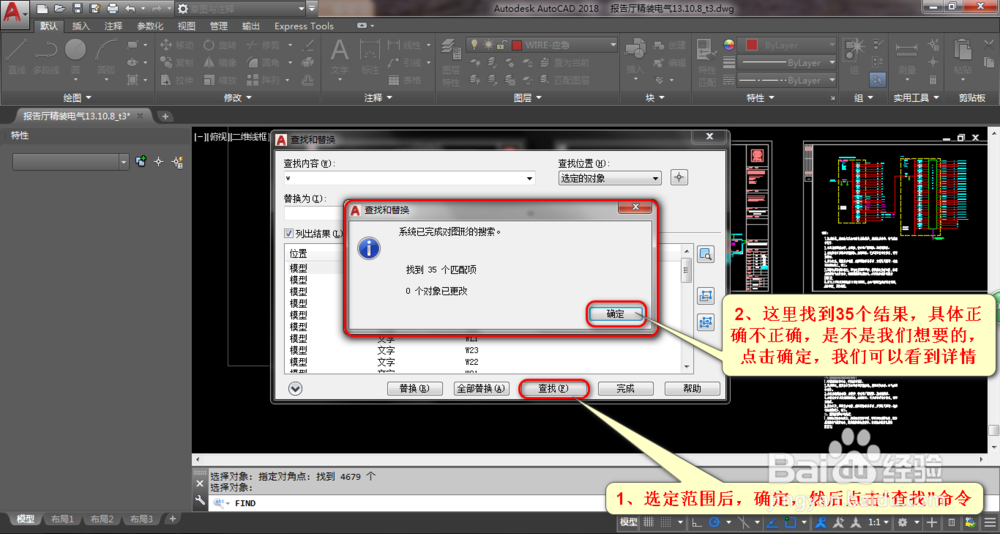1000x534 pixels.
Task: Toggle group selection highlighted button in Group panel
Action: tap(878, 80)
